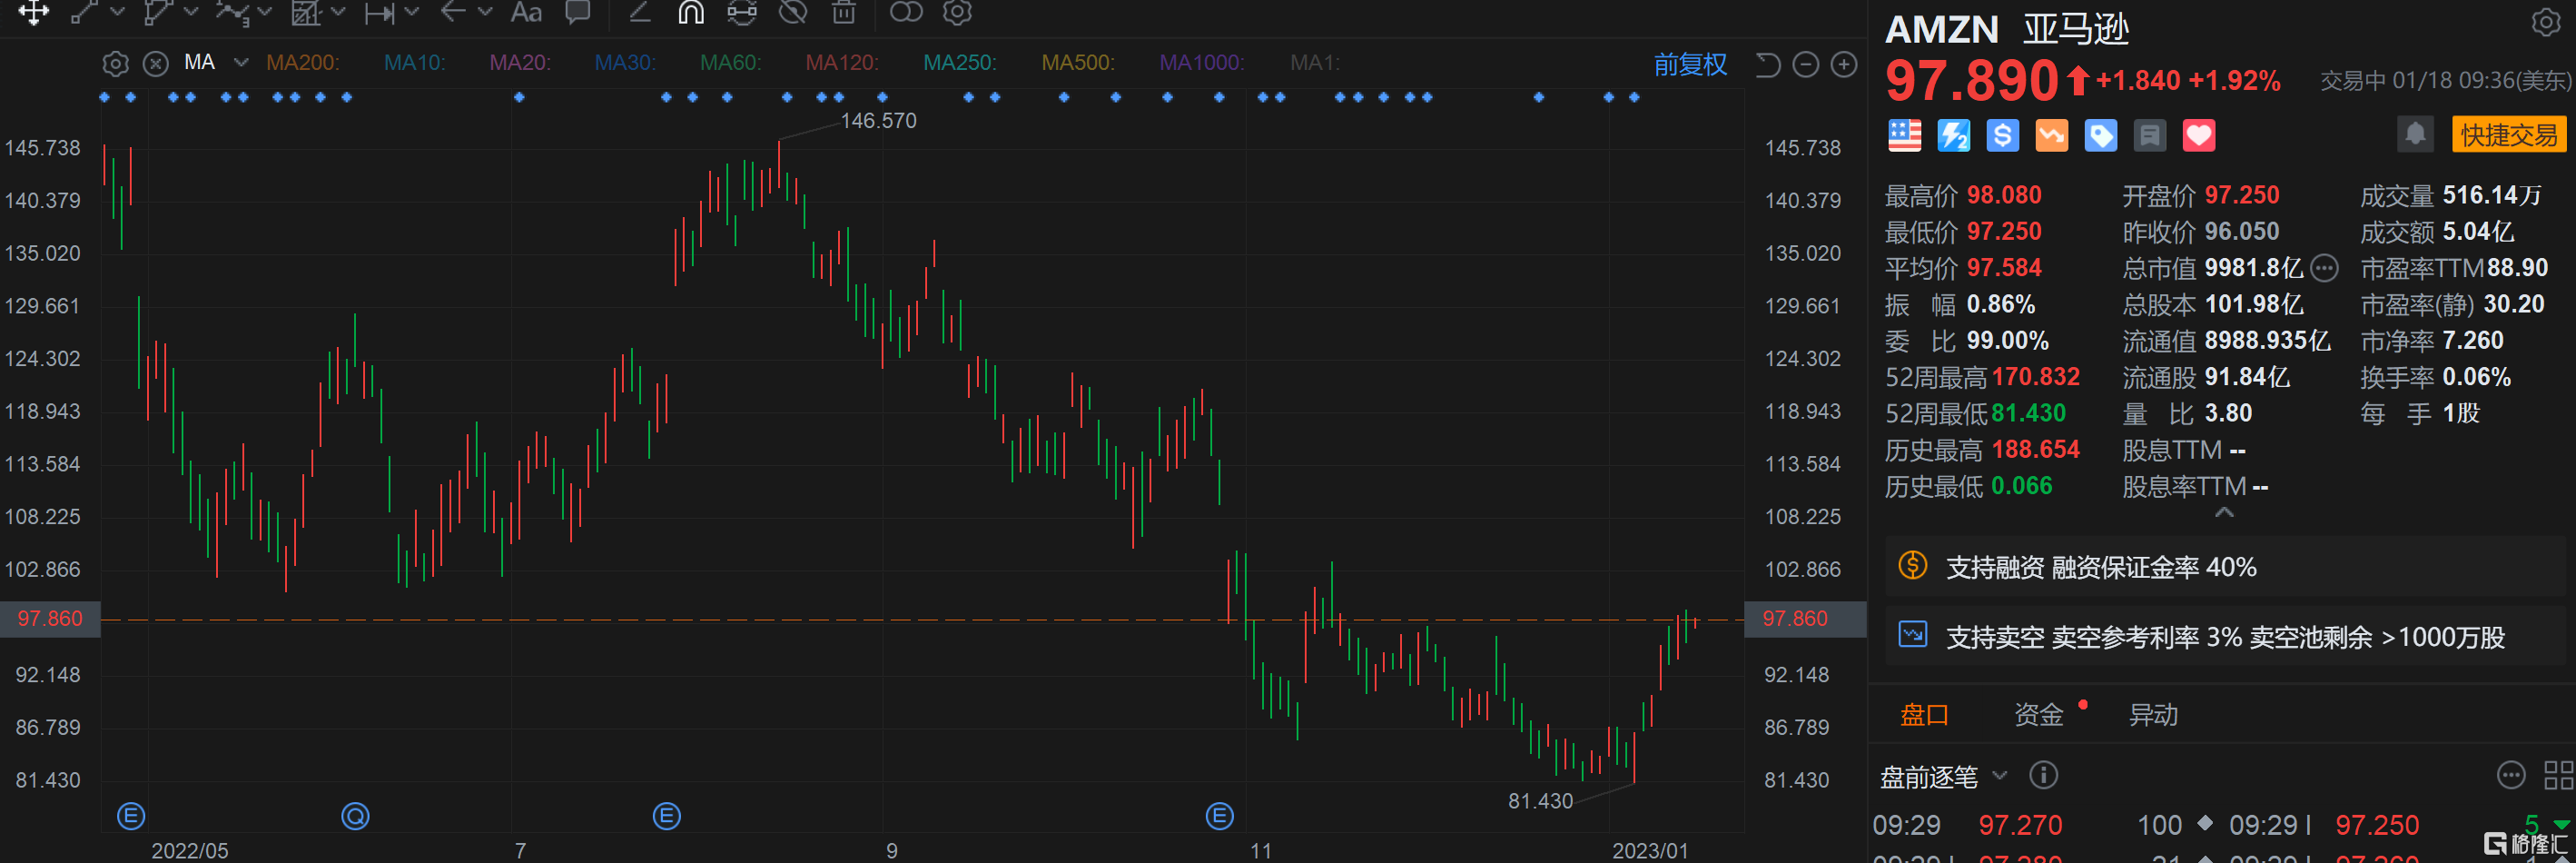Collapse the stock details panel chevron
This screenshot has height=863, width=2576.
pos(2223,512)
